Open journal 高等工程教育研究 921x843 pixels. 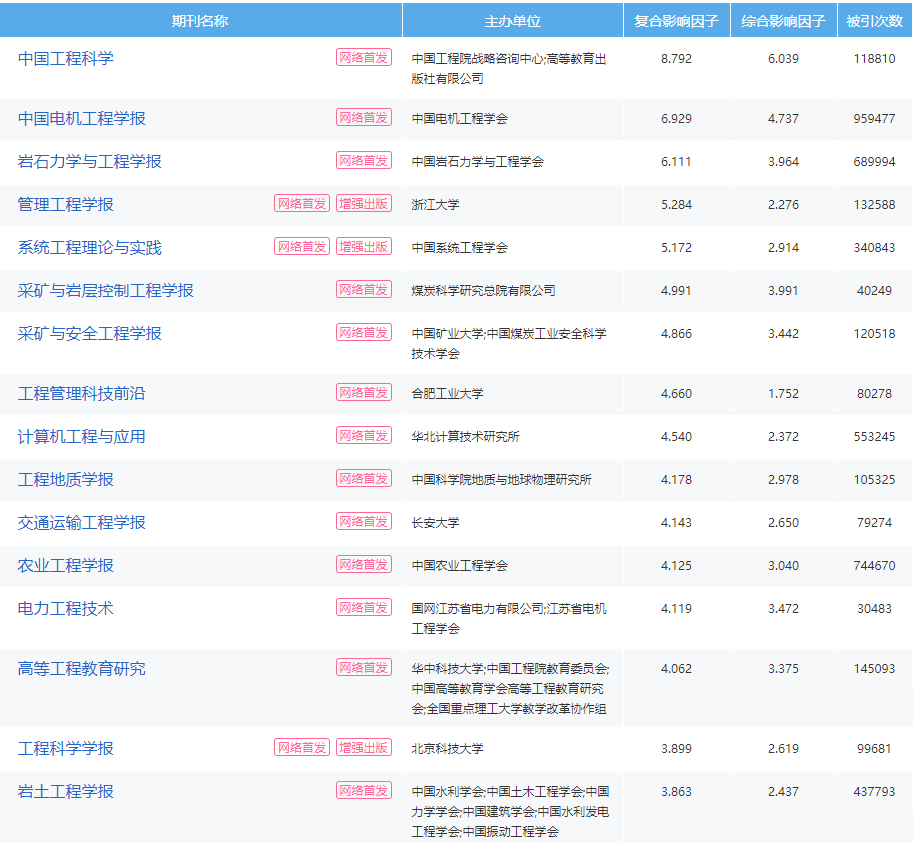(x=82, y=669)
